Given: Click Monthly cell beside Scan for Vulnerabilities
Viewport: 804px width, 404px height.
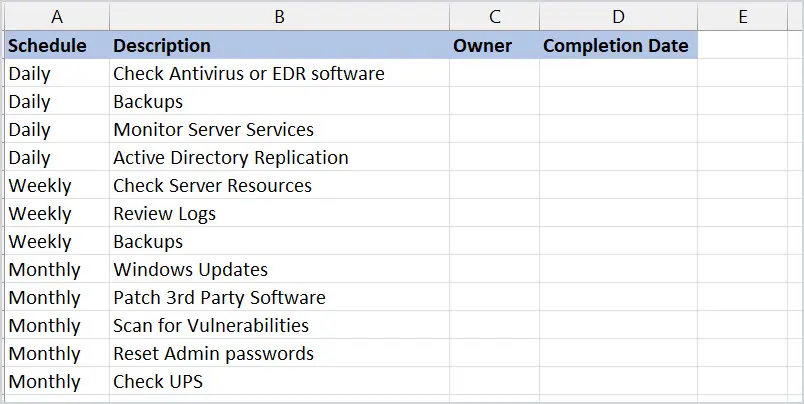Looking at the screenshot, I should click(57, 325).
